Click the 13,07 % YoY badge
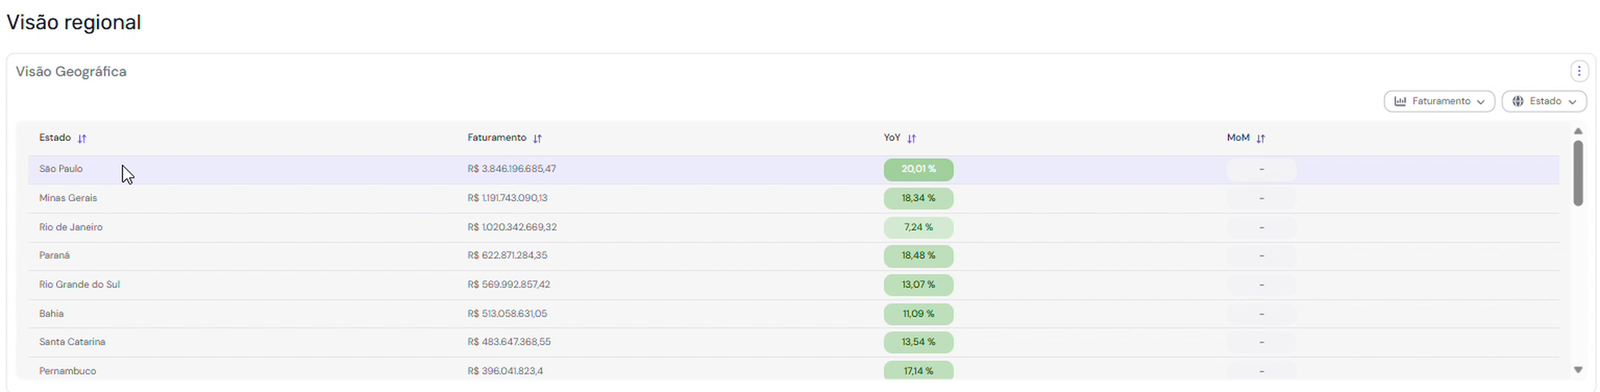1600x392 pixels. 918,284
